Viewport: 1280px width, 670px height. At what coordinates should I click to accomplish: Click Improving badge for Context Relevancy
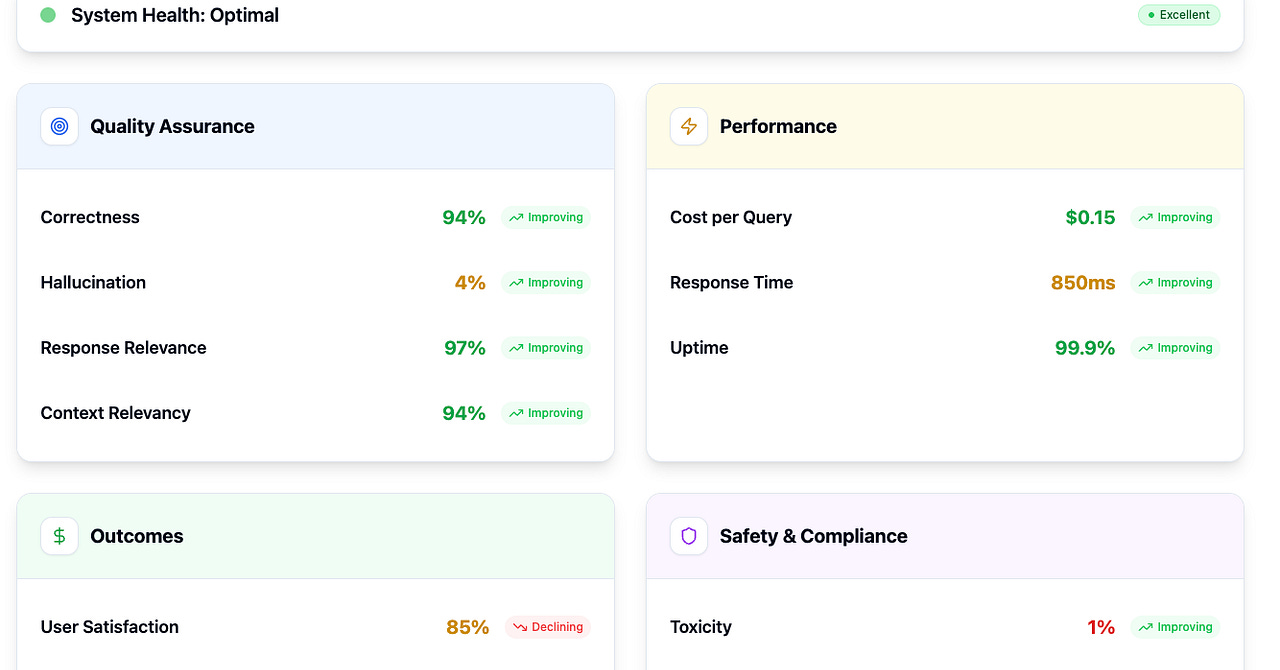546,413
